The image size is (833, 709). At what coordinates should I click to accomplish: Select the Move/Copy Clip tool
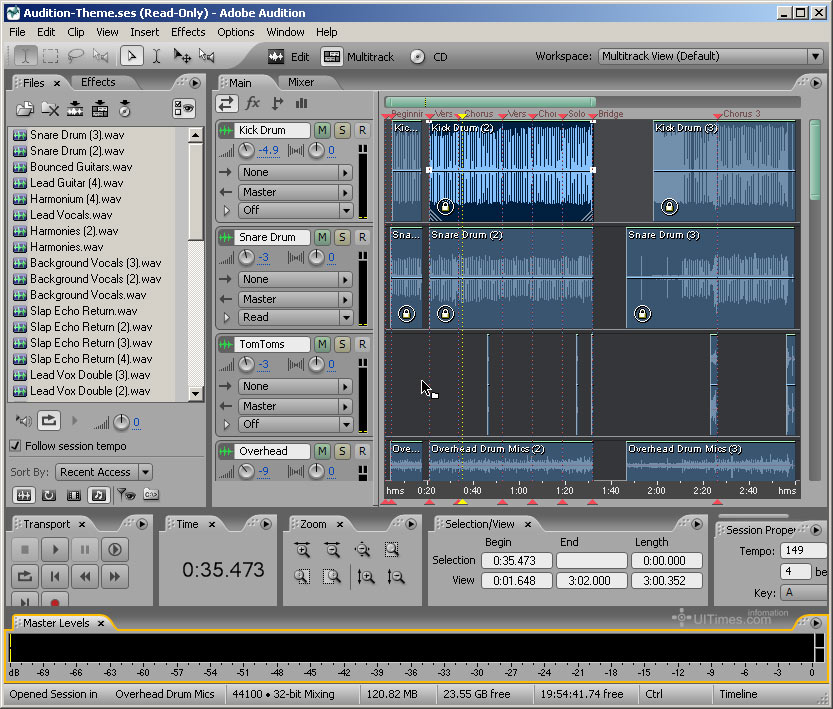(182, 56)
